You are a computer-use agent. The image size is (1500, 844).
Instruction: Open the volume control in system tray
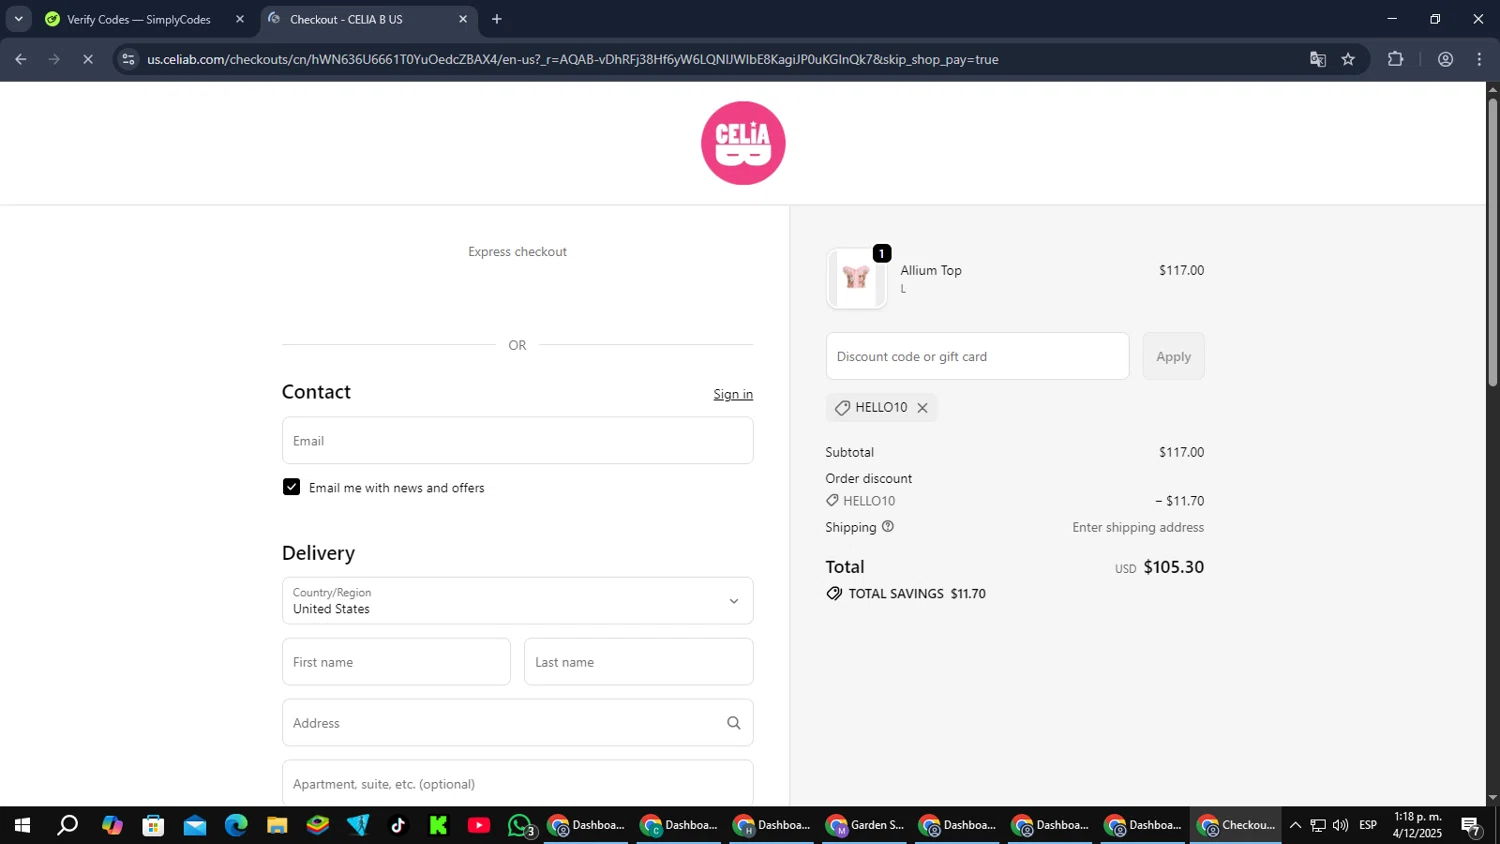pos(1340,825)
